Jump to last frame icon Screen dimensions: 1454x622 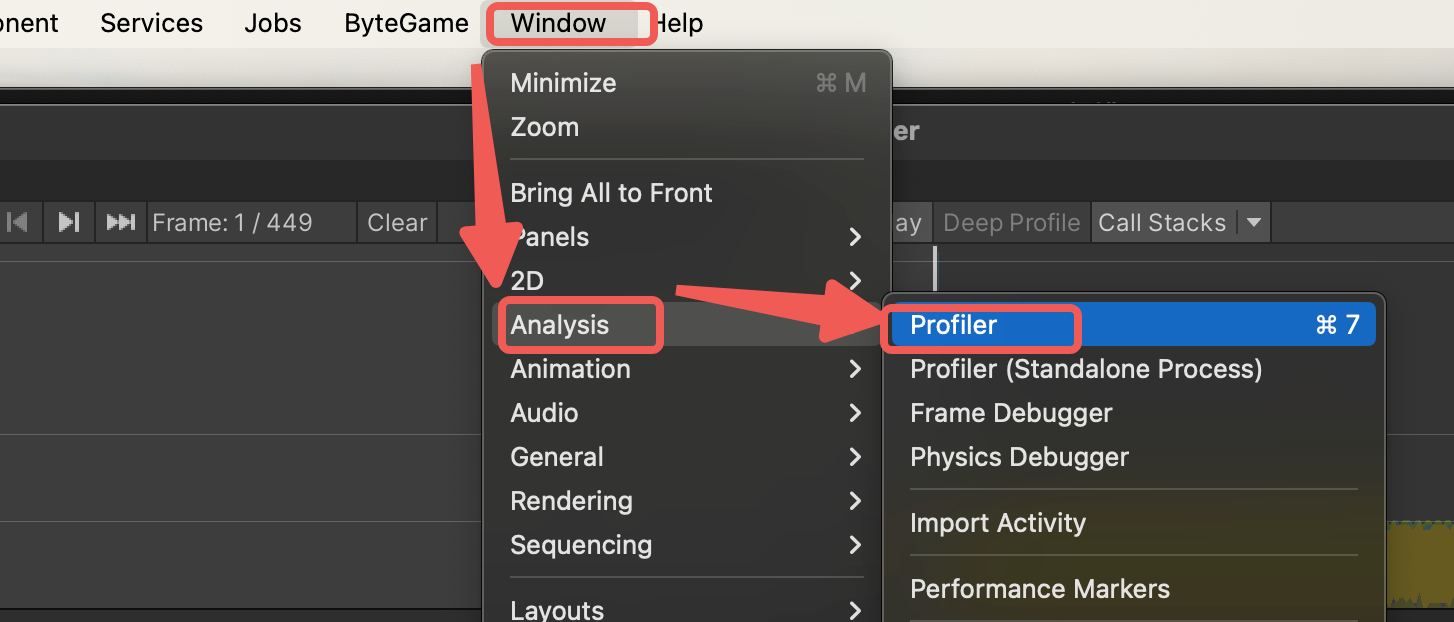(x=120, y=222)
